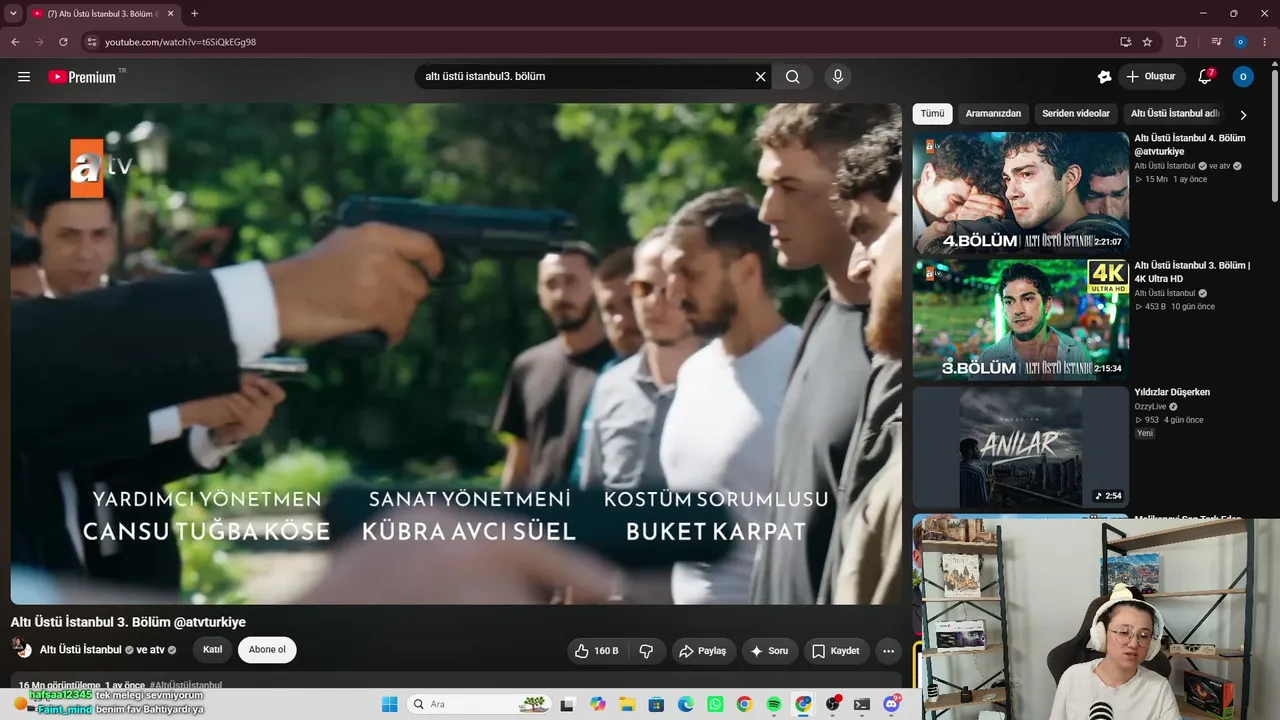This screenshot has height=720, width=1280.
Task: Open Task View on the taskbar
Action: click(x=567, y=704)
